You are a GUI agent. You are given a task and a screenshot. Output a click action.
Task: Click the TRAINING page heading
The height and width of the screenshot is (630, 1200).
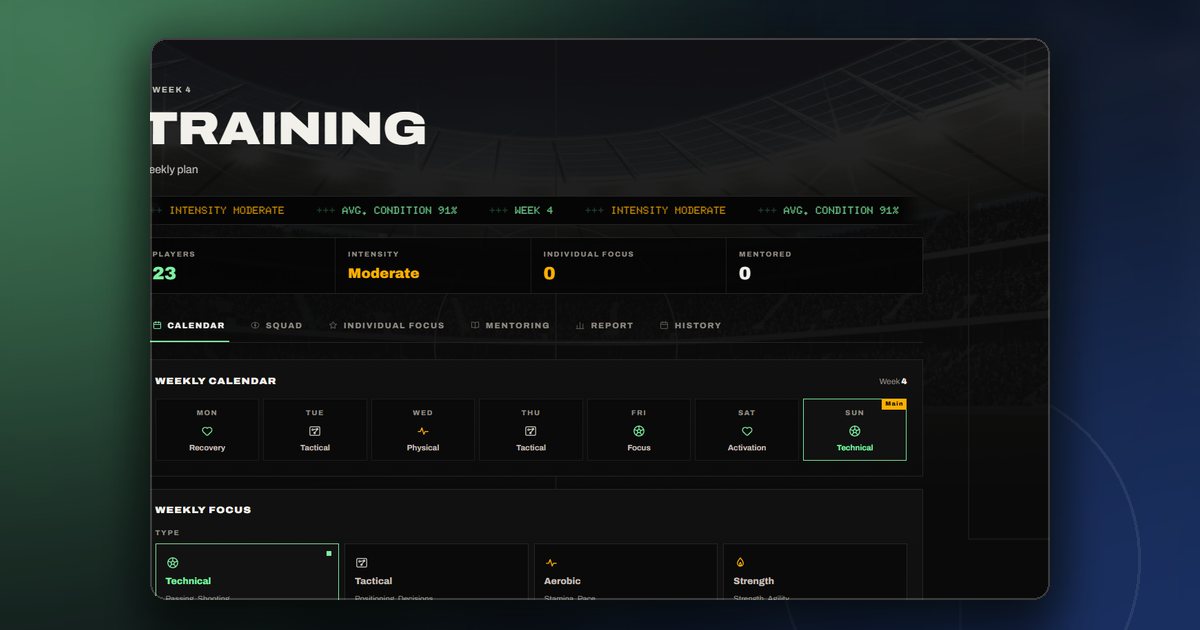289,128
